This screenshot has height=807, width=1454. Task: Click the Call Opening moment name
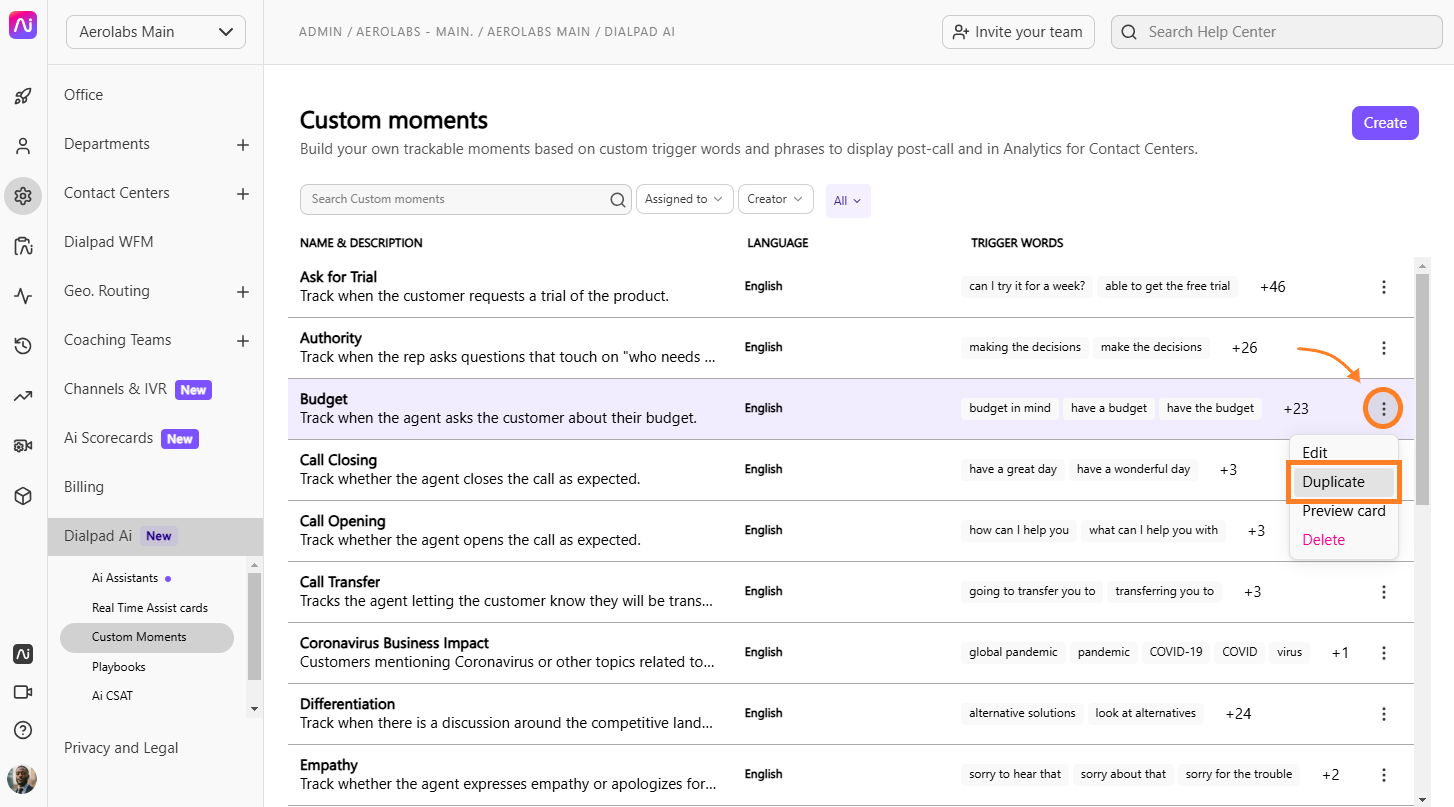tap(342, 521)
